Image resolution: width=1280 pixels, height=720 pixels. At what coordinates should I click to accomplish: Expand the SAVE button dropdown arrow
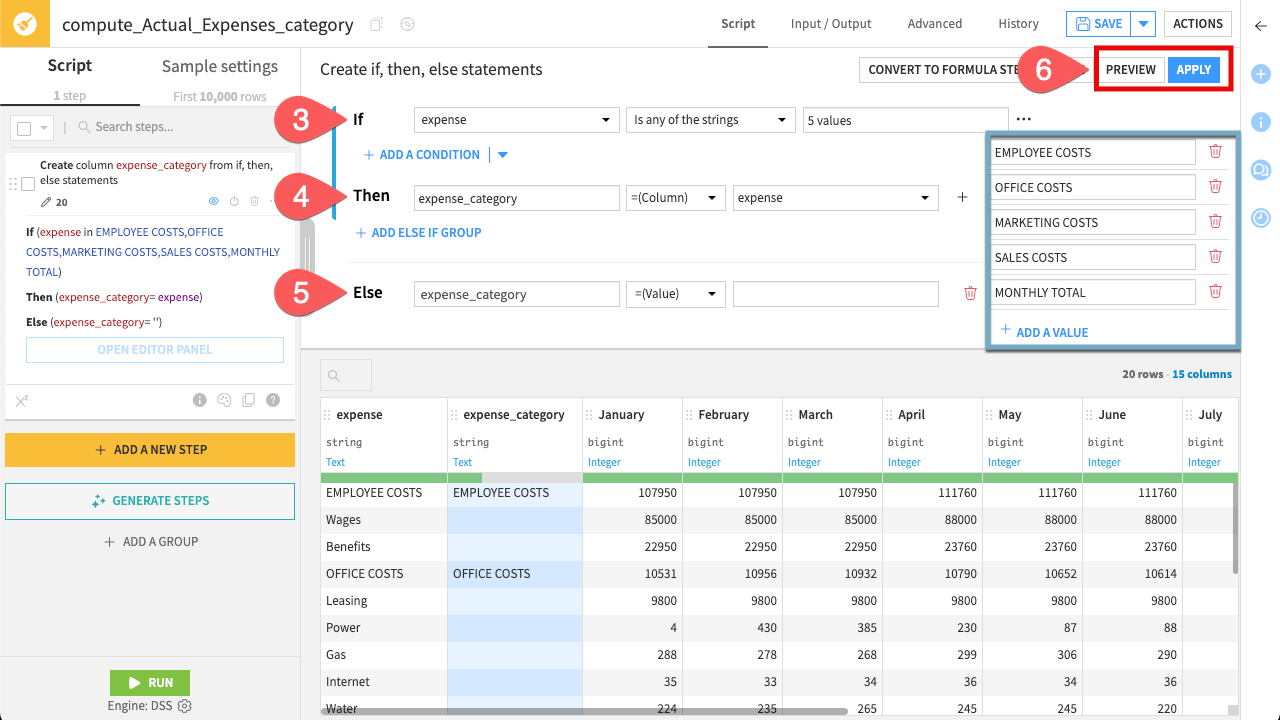(x=1142, y=23)
